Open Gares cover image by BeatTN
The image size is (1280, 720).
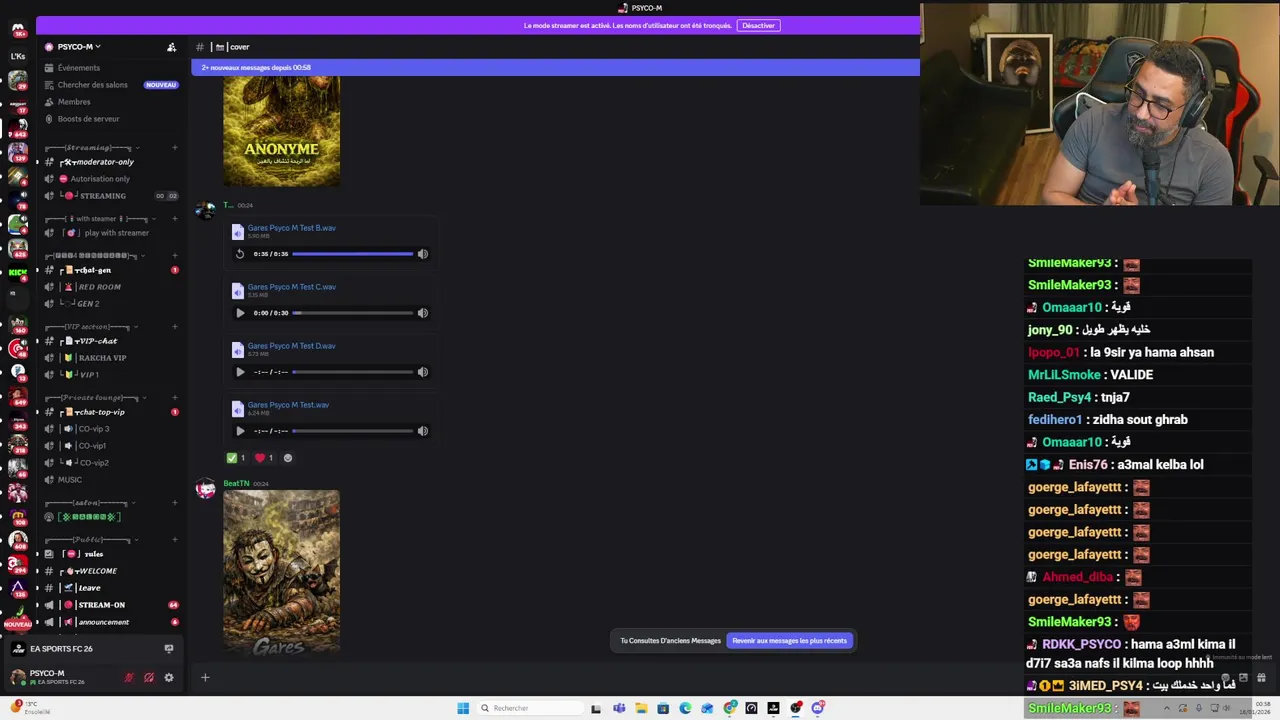coord(281,572)
